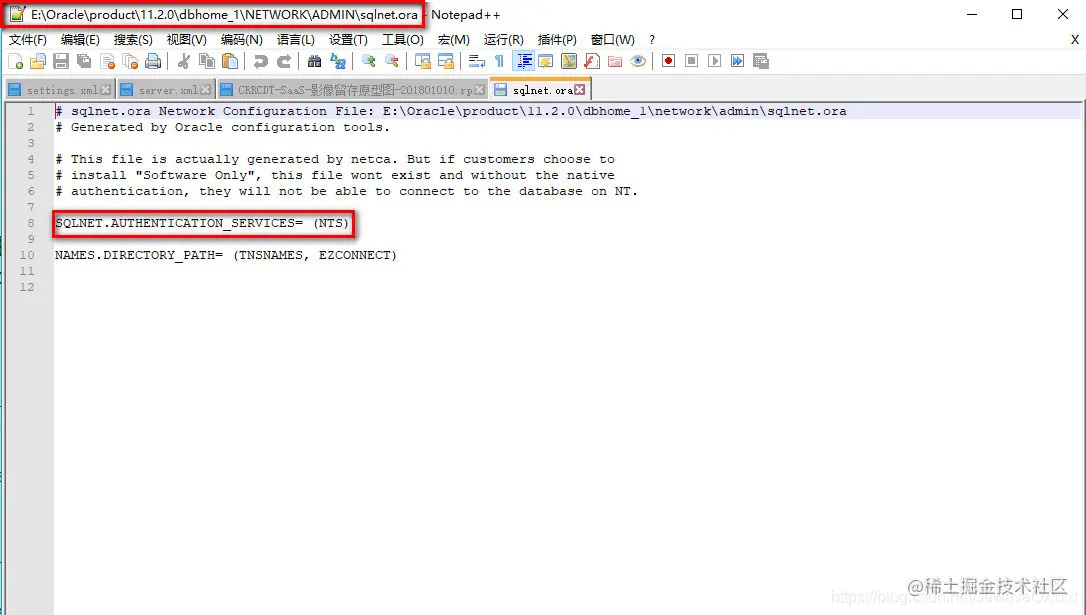Open the 宏(M) menu
The width and height of the screenshot is (1086, 615).
pyautogui.click(x=454, y=39)
